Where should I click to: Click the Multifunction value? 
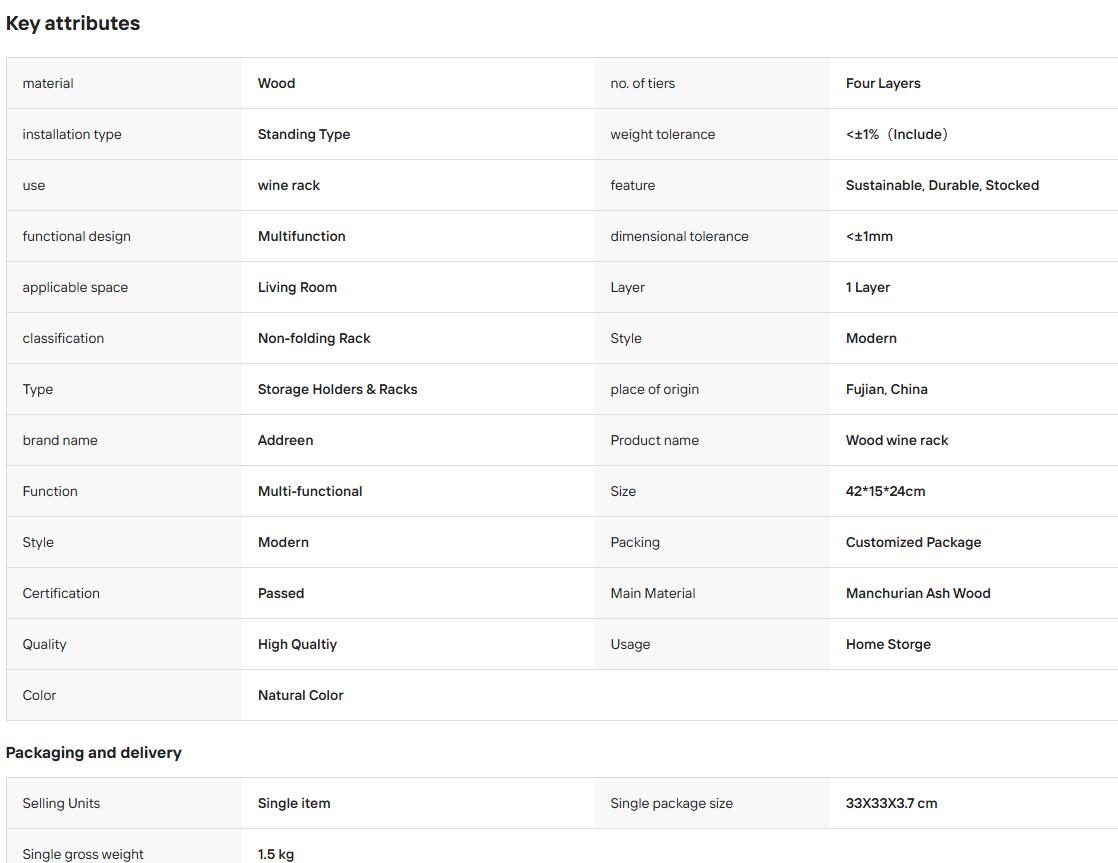coord(302,236)
